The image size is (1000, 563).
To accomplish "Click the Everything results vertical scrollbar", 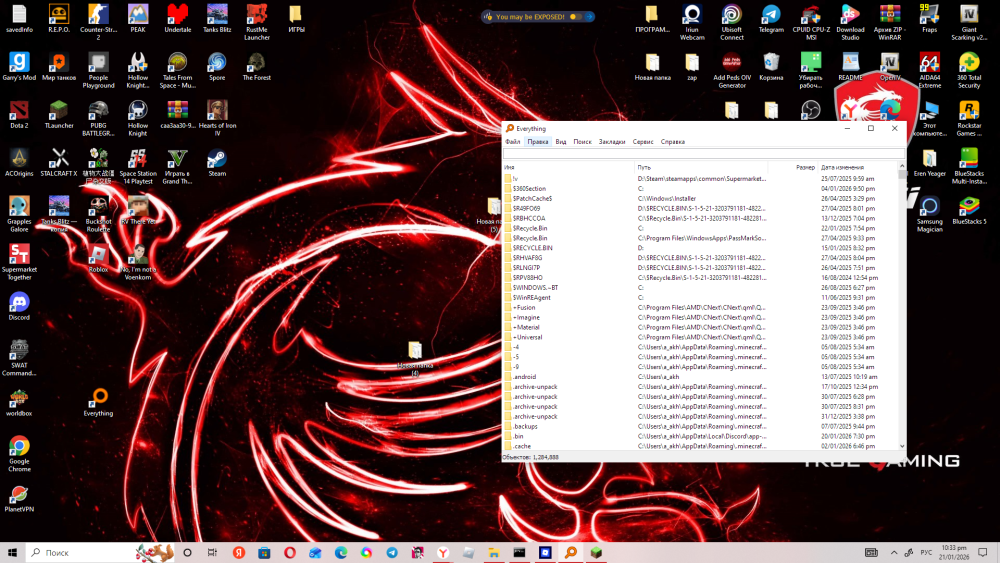I will click(902, 306).
